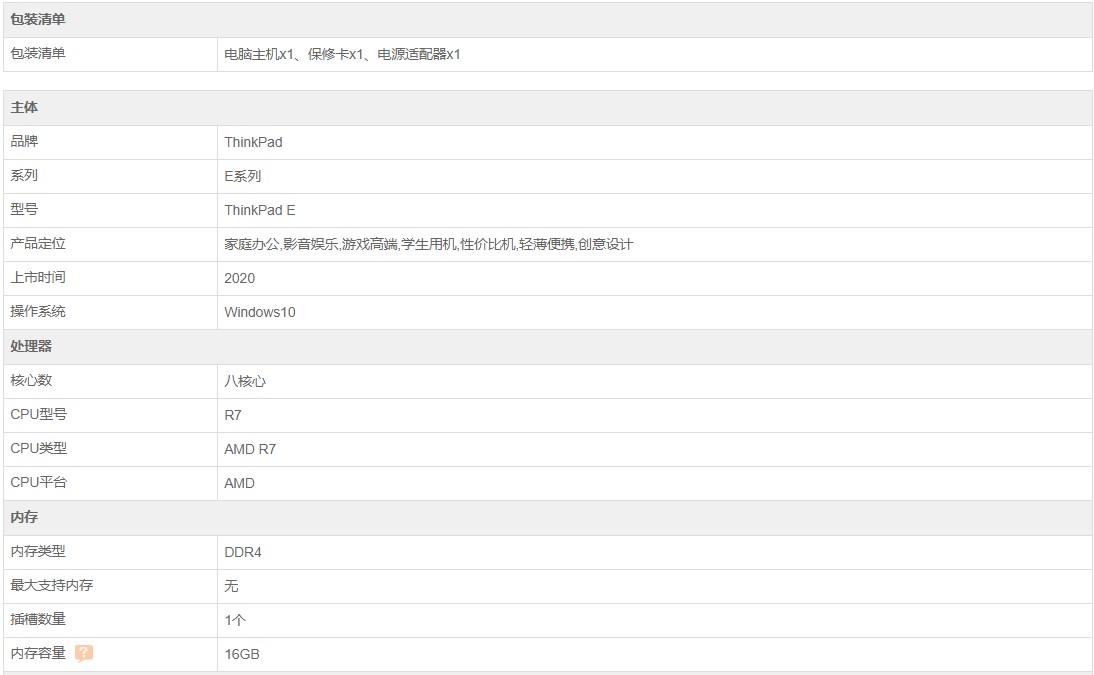Image resolution: width=1094 pixels, height=675 pixels.
Task: Click the orange question mark help icon
Action: point(84,653)
